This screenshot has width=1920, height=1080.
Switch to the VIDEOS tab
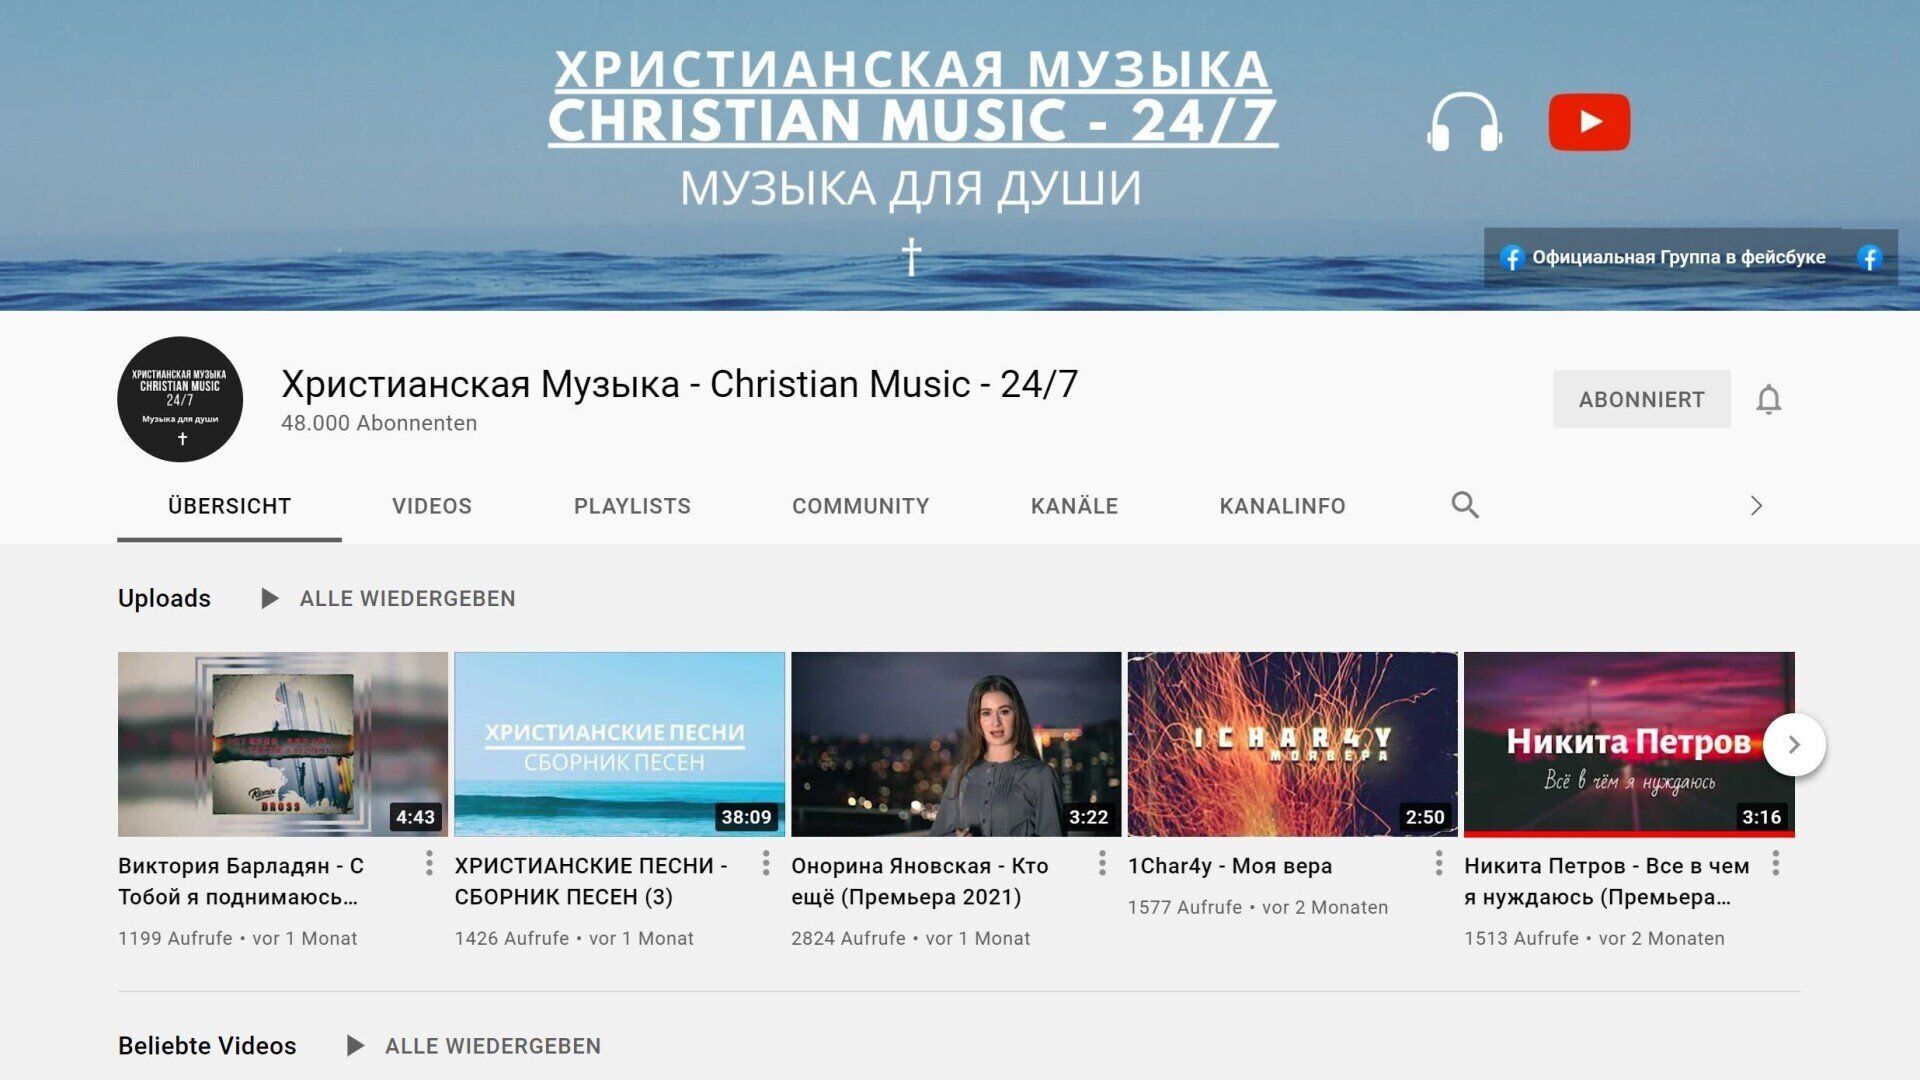[x=432, y=506]
